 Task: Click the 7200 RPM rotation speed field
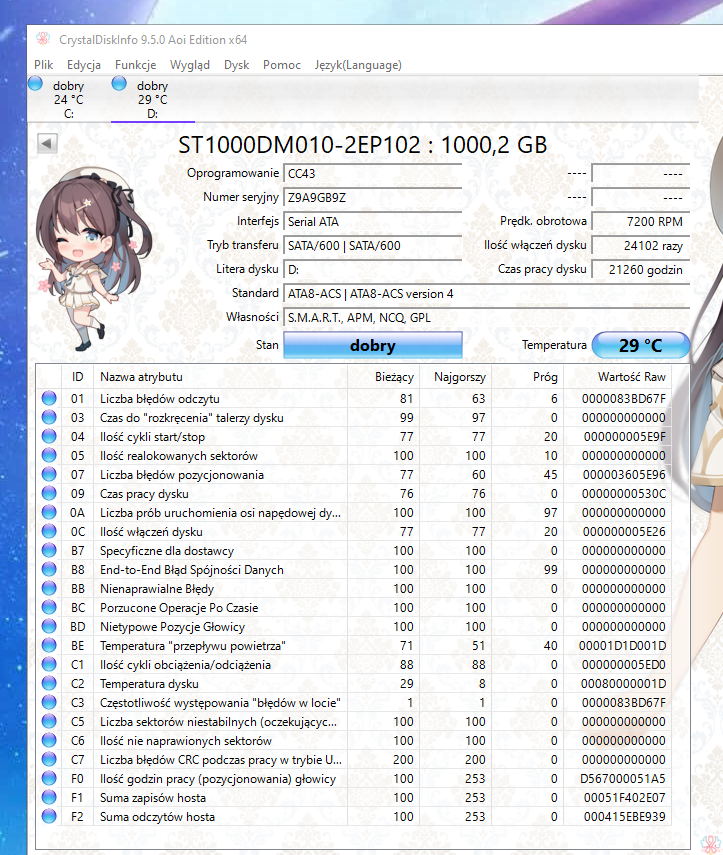pyautogui.click(x=641, y=221)
